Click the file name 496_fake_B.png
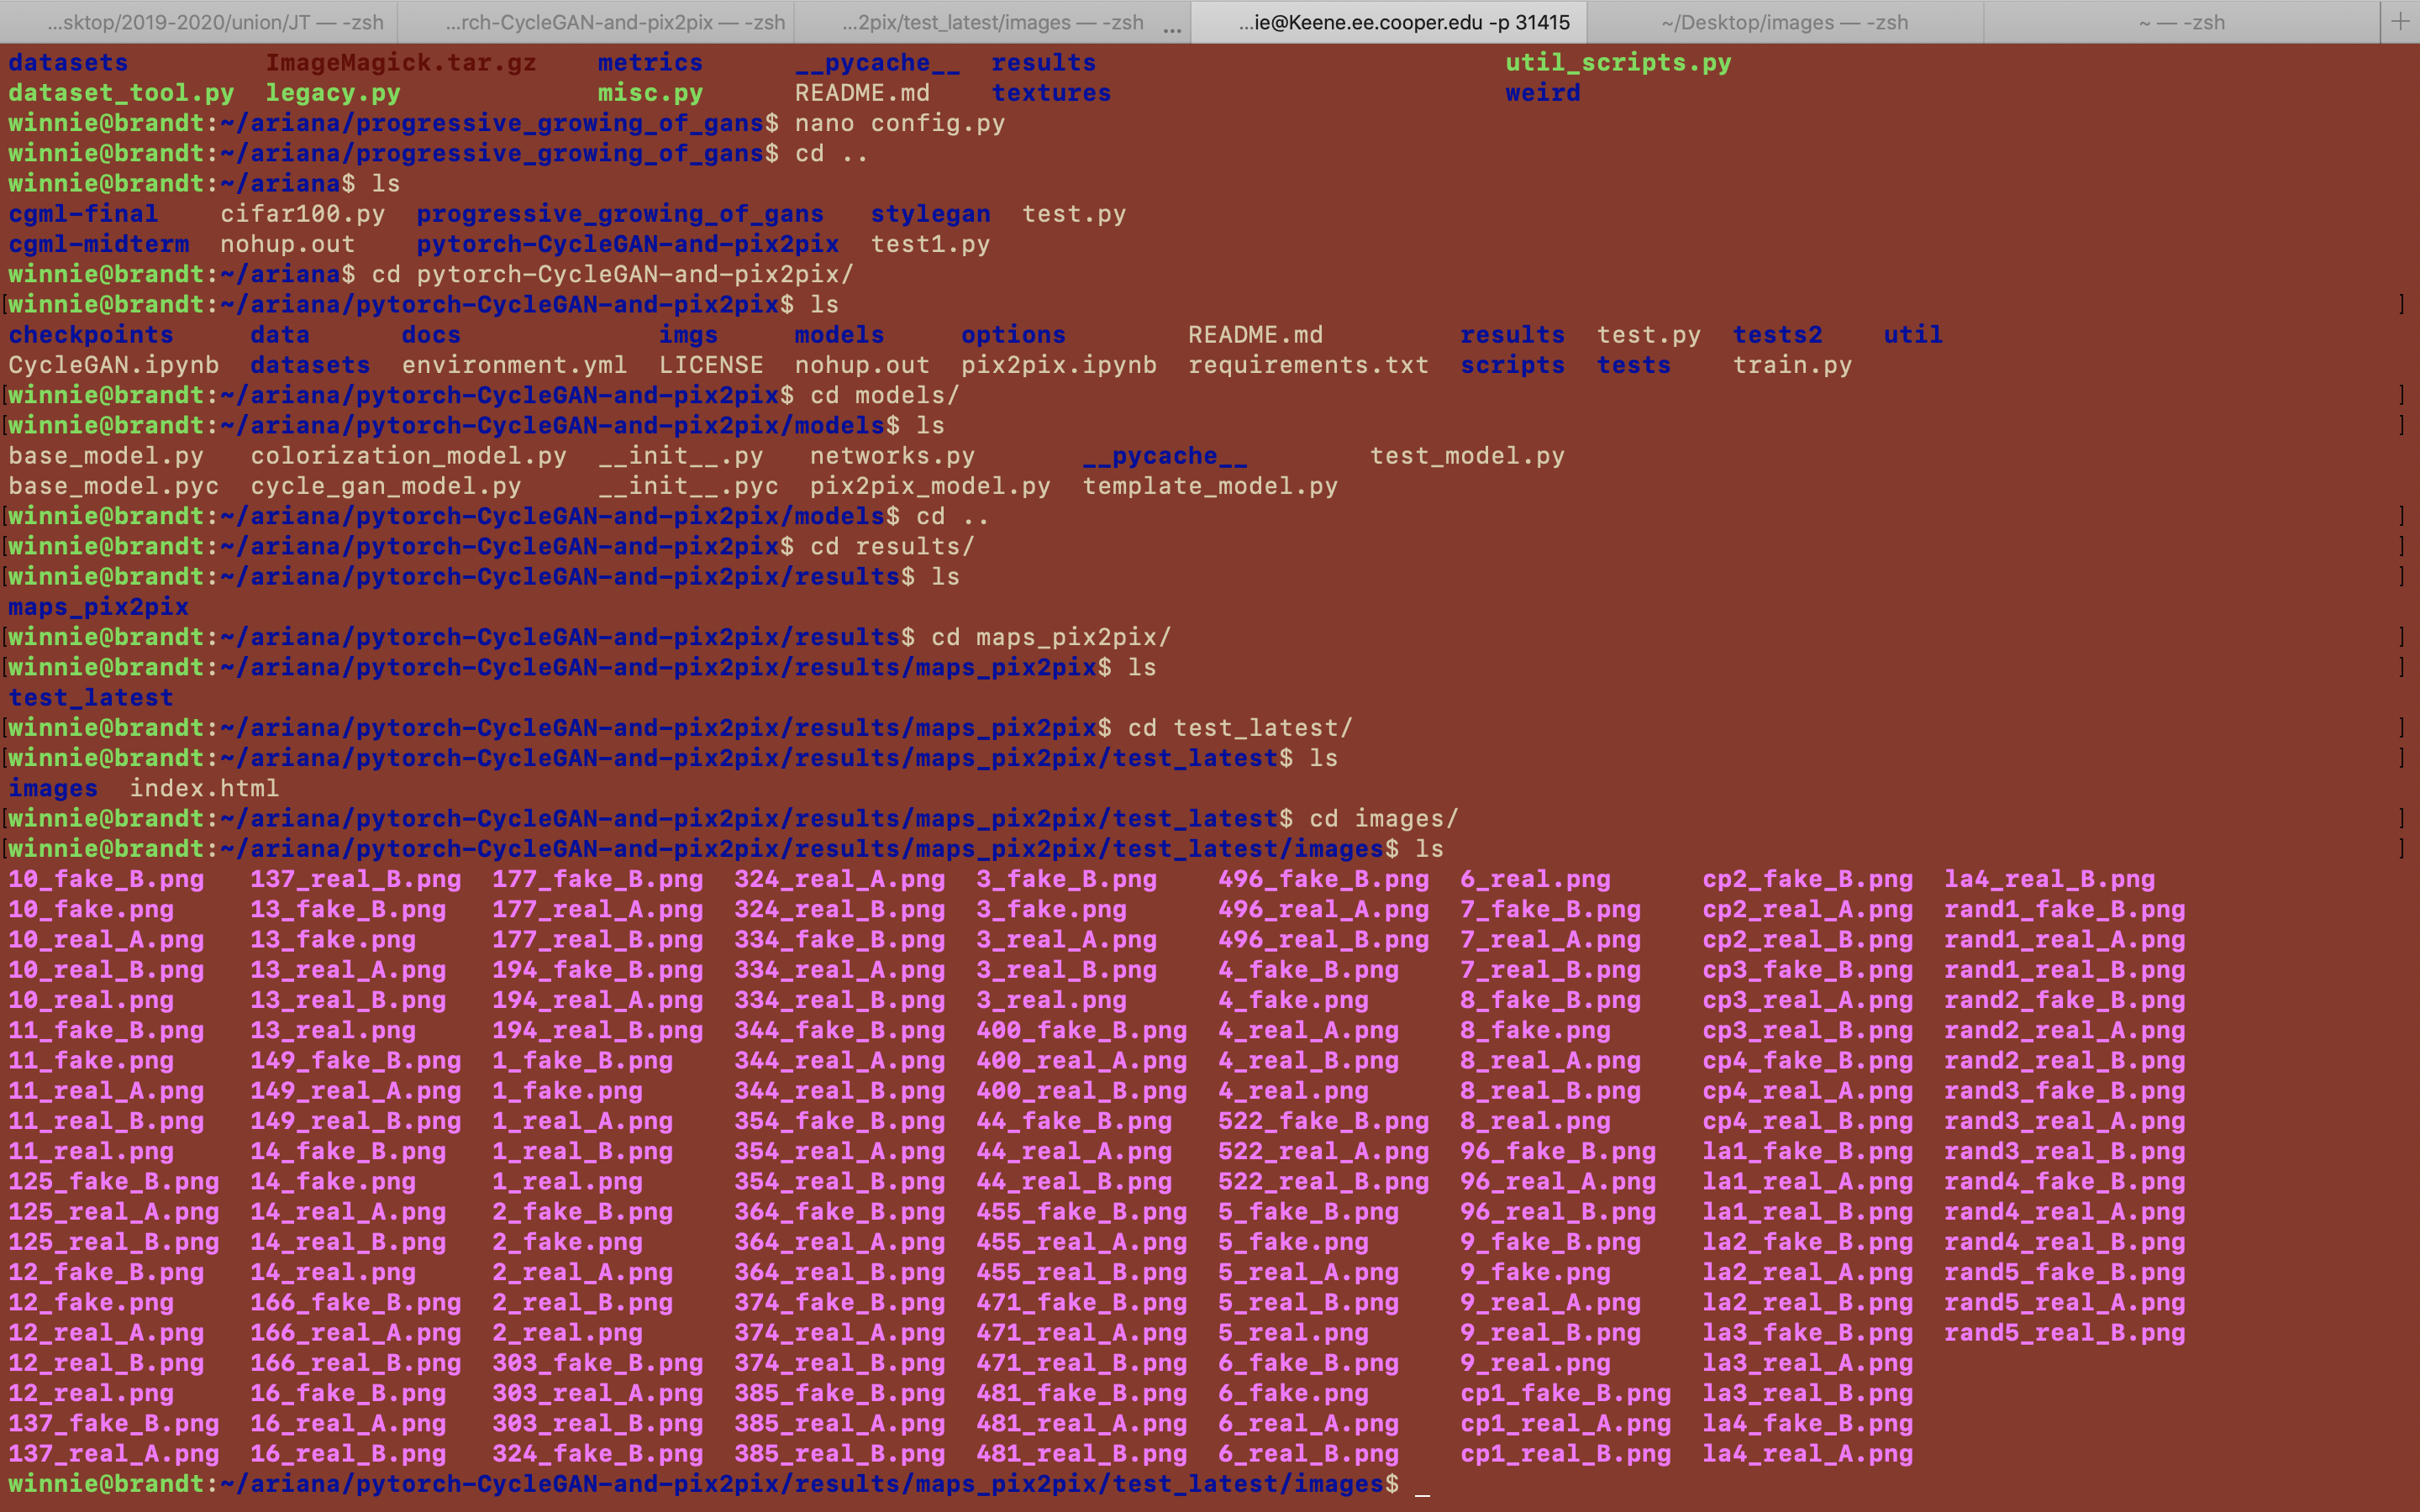2420x1512 pixels. 1323,879
